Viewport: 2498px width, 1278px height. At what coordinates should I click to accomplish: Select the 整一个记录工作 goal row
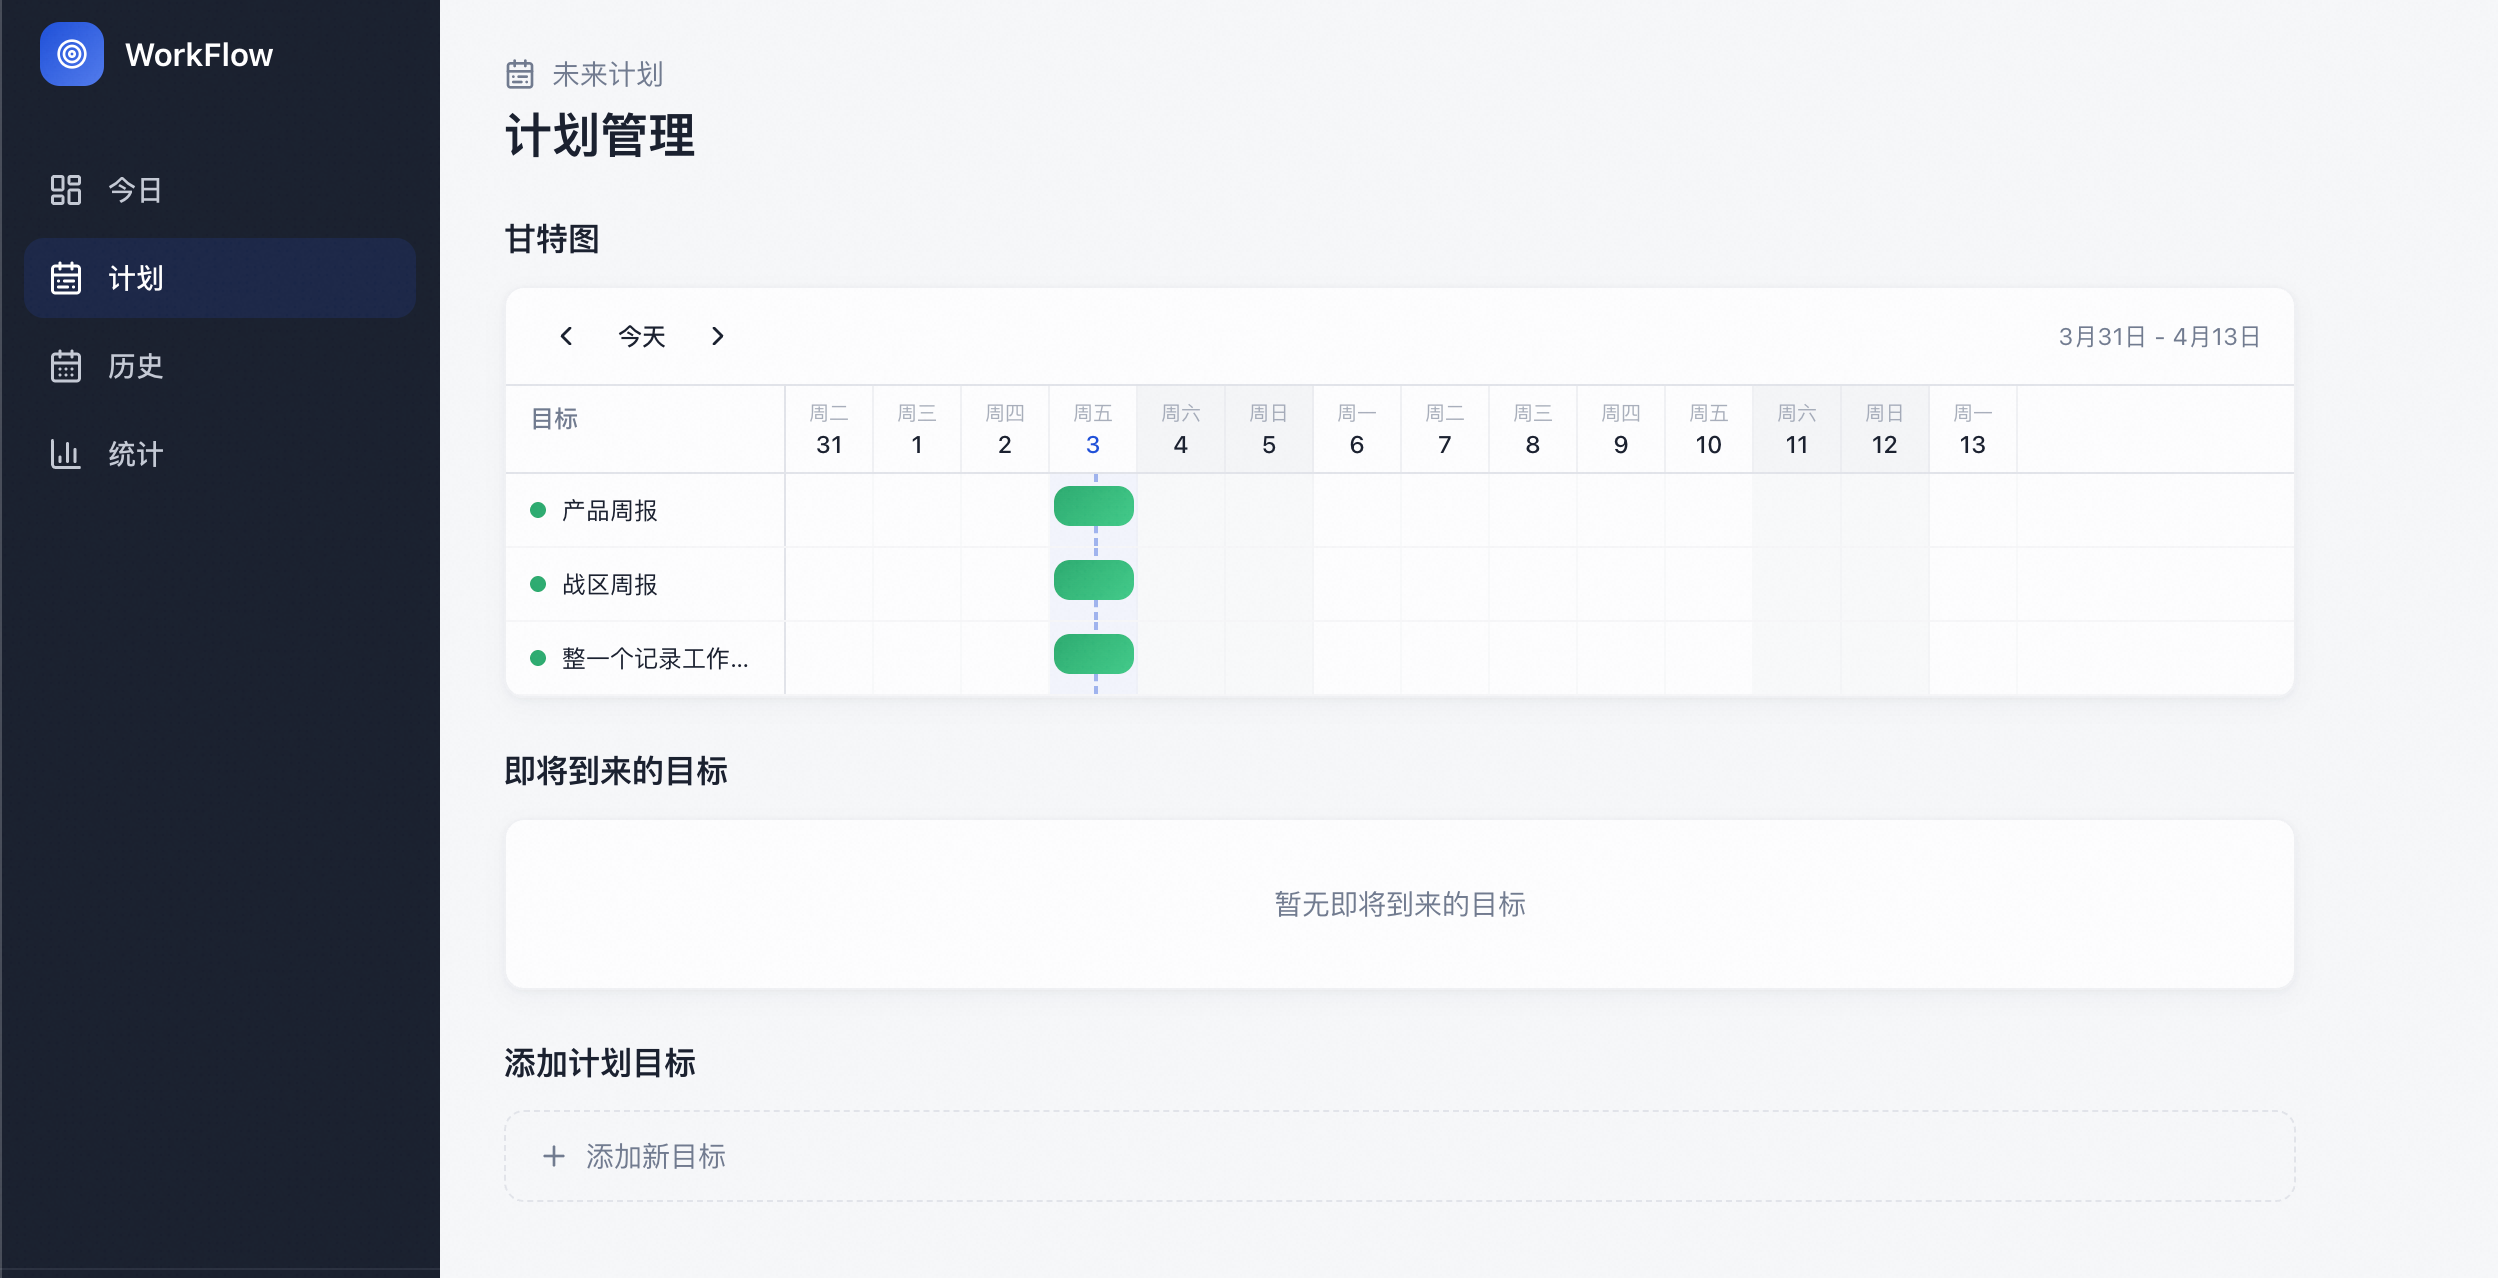[654, 658]
